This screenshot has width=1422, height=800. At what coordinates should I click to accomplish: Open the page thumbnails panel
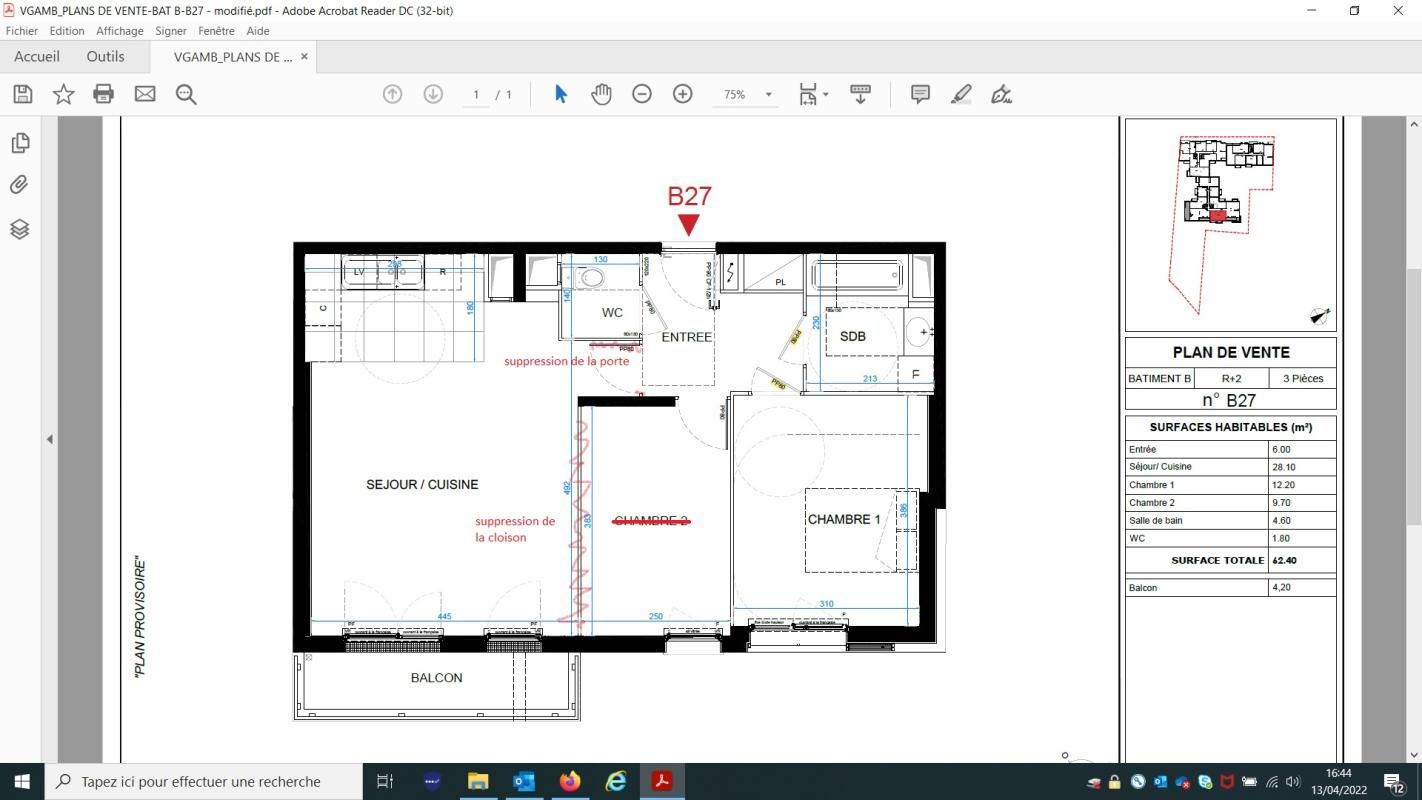[20, 143]
